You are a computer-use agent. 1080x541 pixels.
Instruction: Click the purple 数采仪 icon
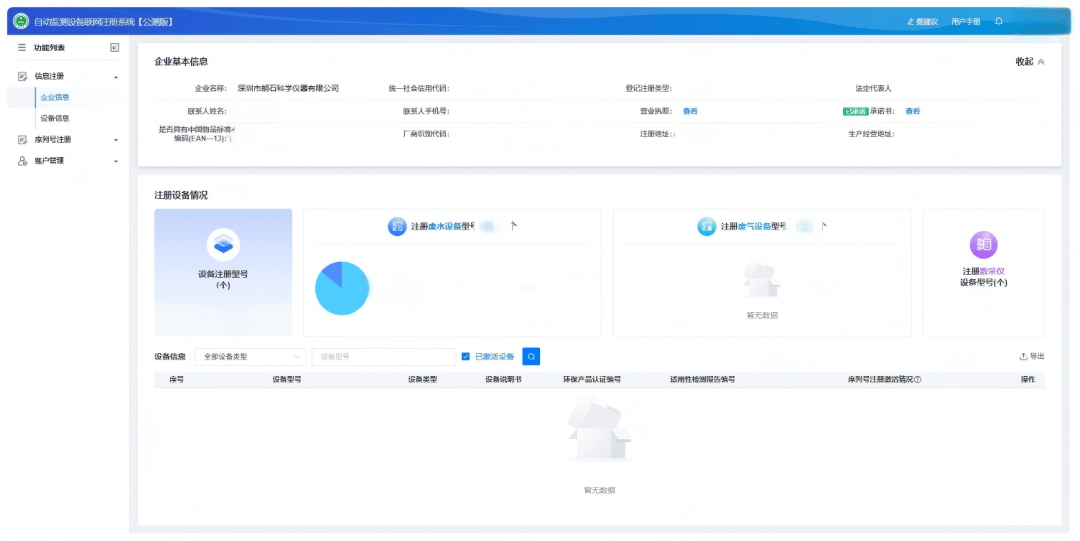coord(984,245)
